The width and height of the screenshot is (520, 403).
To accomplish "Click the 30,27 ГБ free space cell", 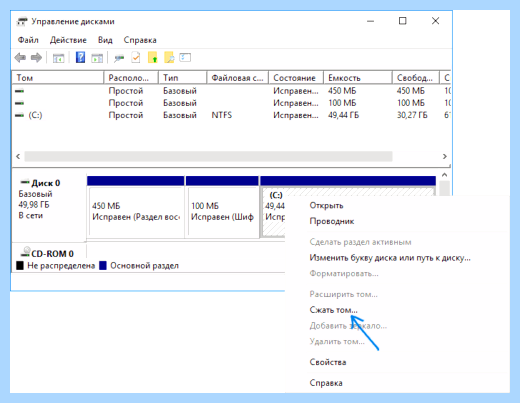I will point(412,115).
